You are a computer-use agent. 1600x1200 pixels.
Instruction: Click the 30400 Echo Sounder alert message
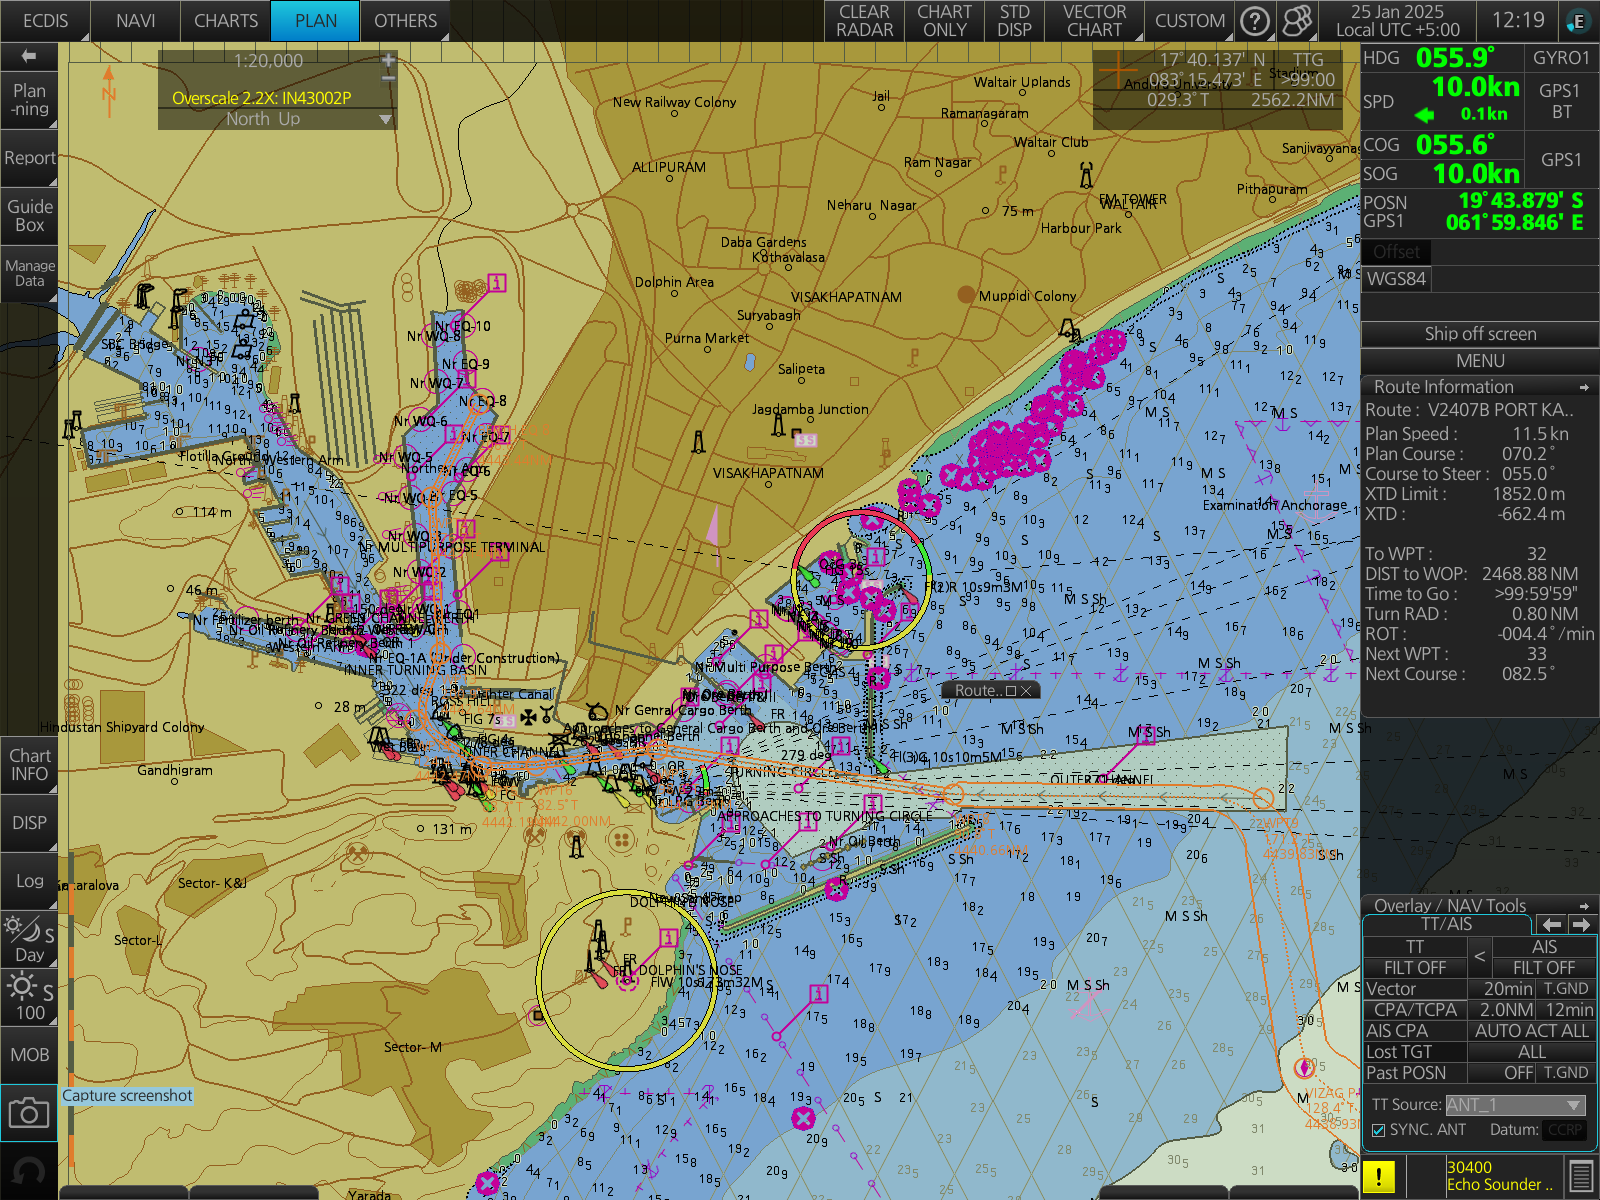click(x=1502, y=1176)
